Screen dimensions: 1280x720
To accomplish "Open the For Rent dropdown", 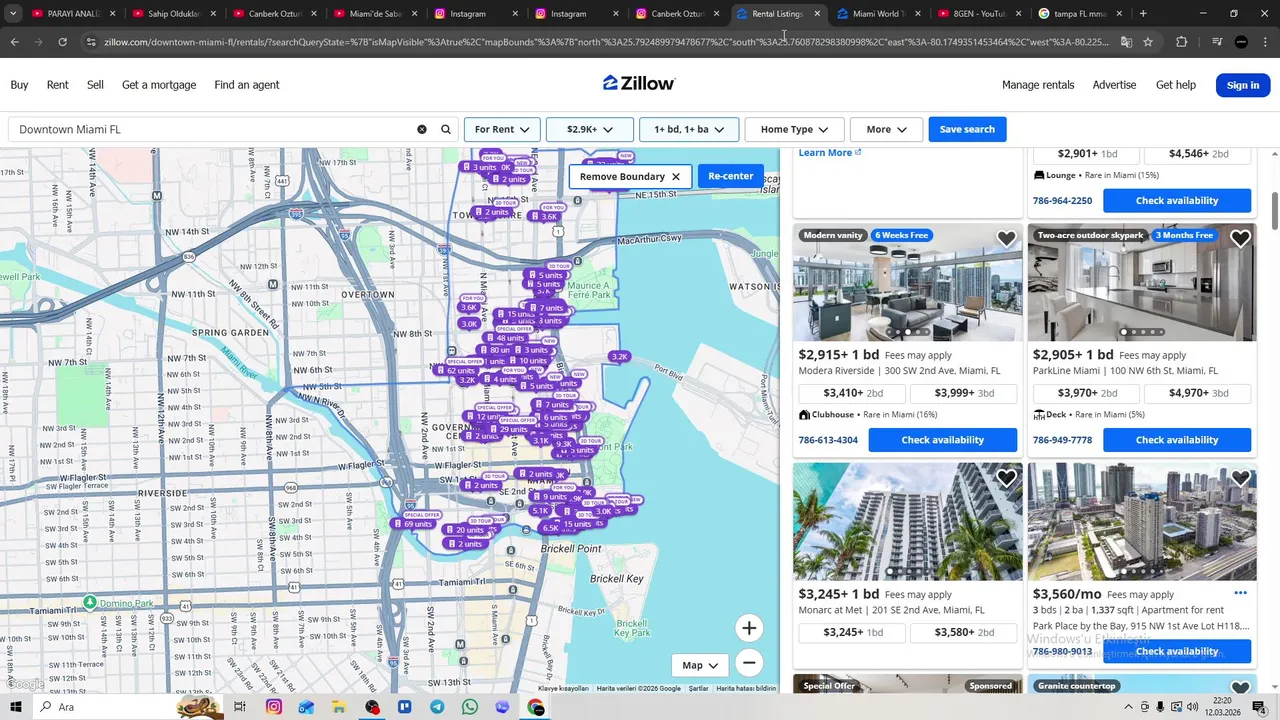I will [502, 129].
